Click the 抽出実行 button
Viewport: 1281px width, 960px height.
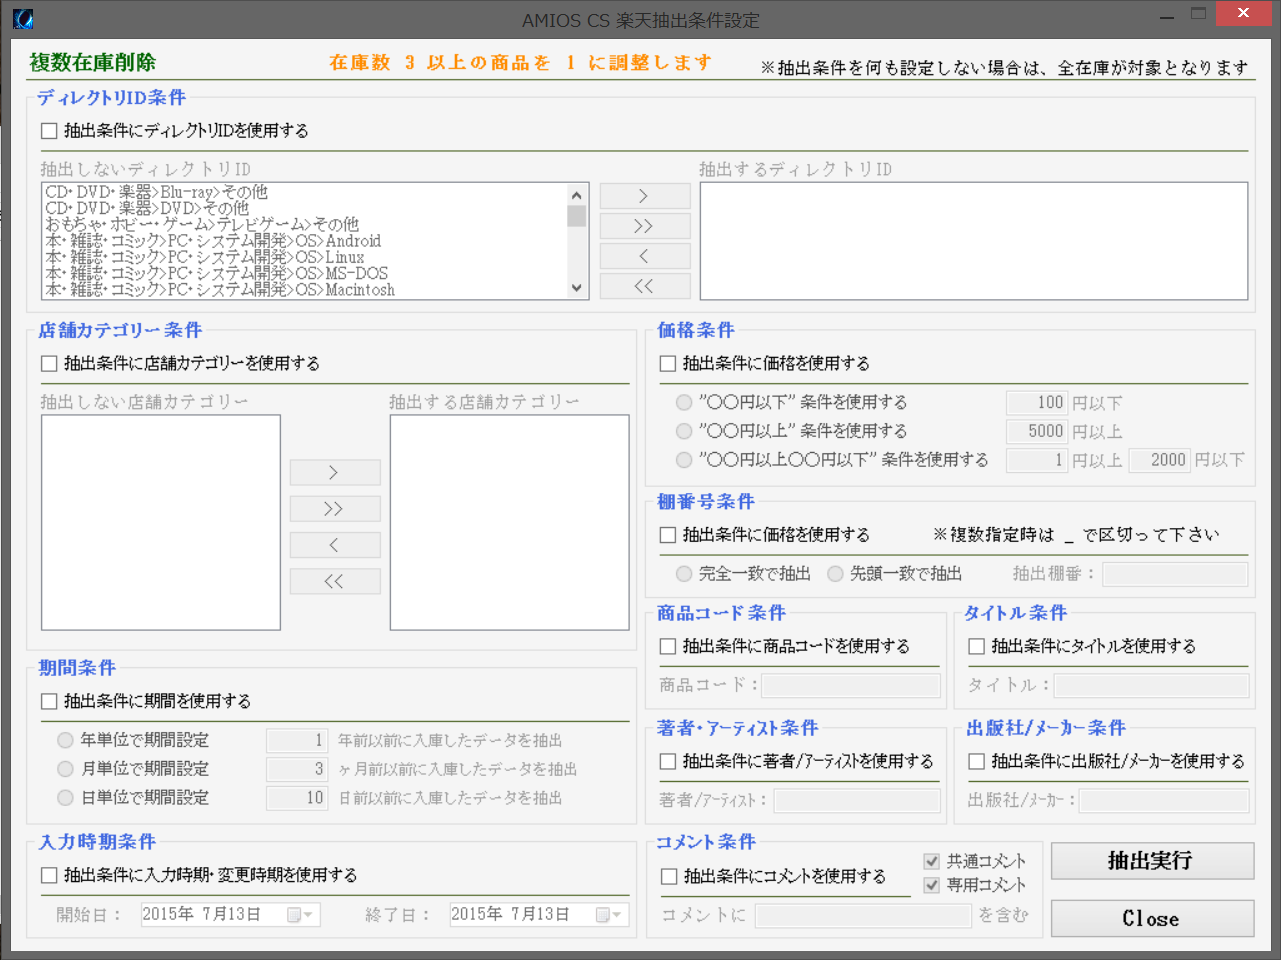click(x=1152, y=861)
